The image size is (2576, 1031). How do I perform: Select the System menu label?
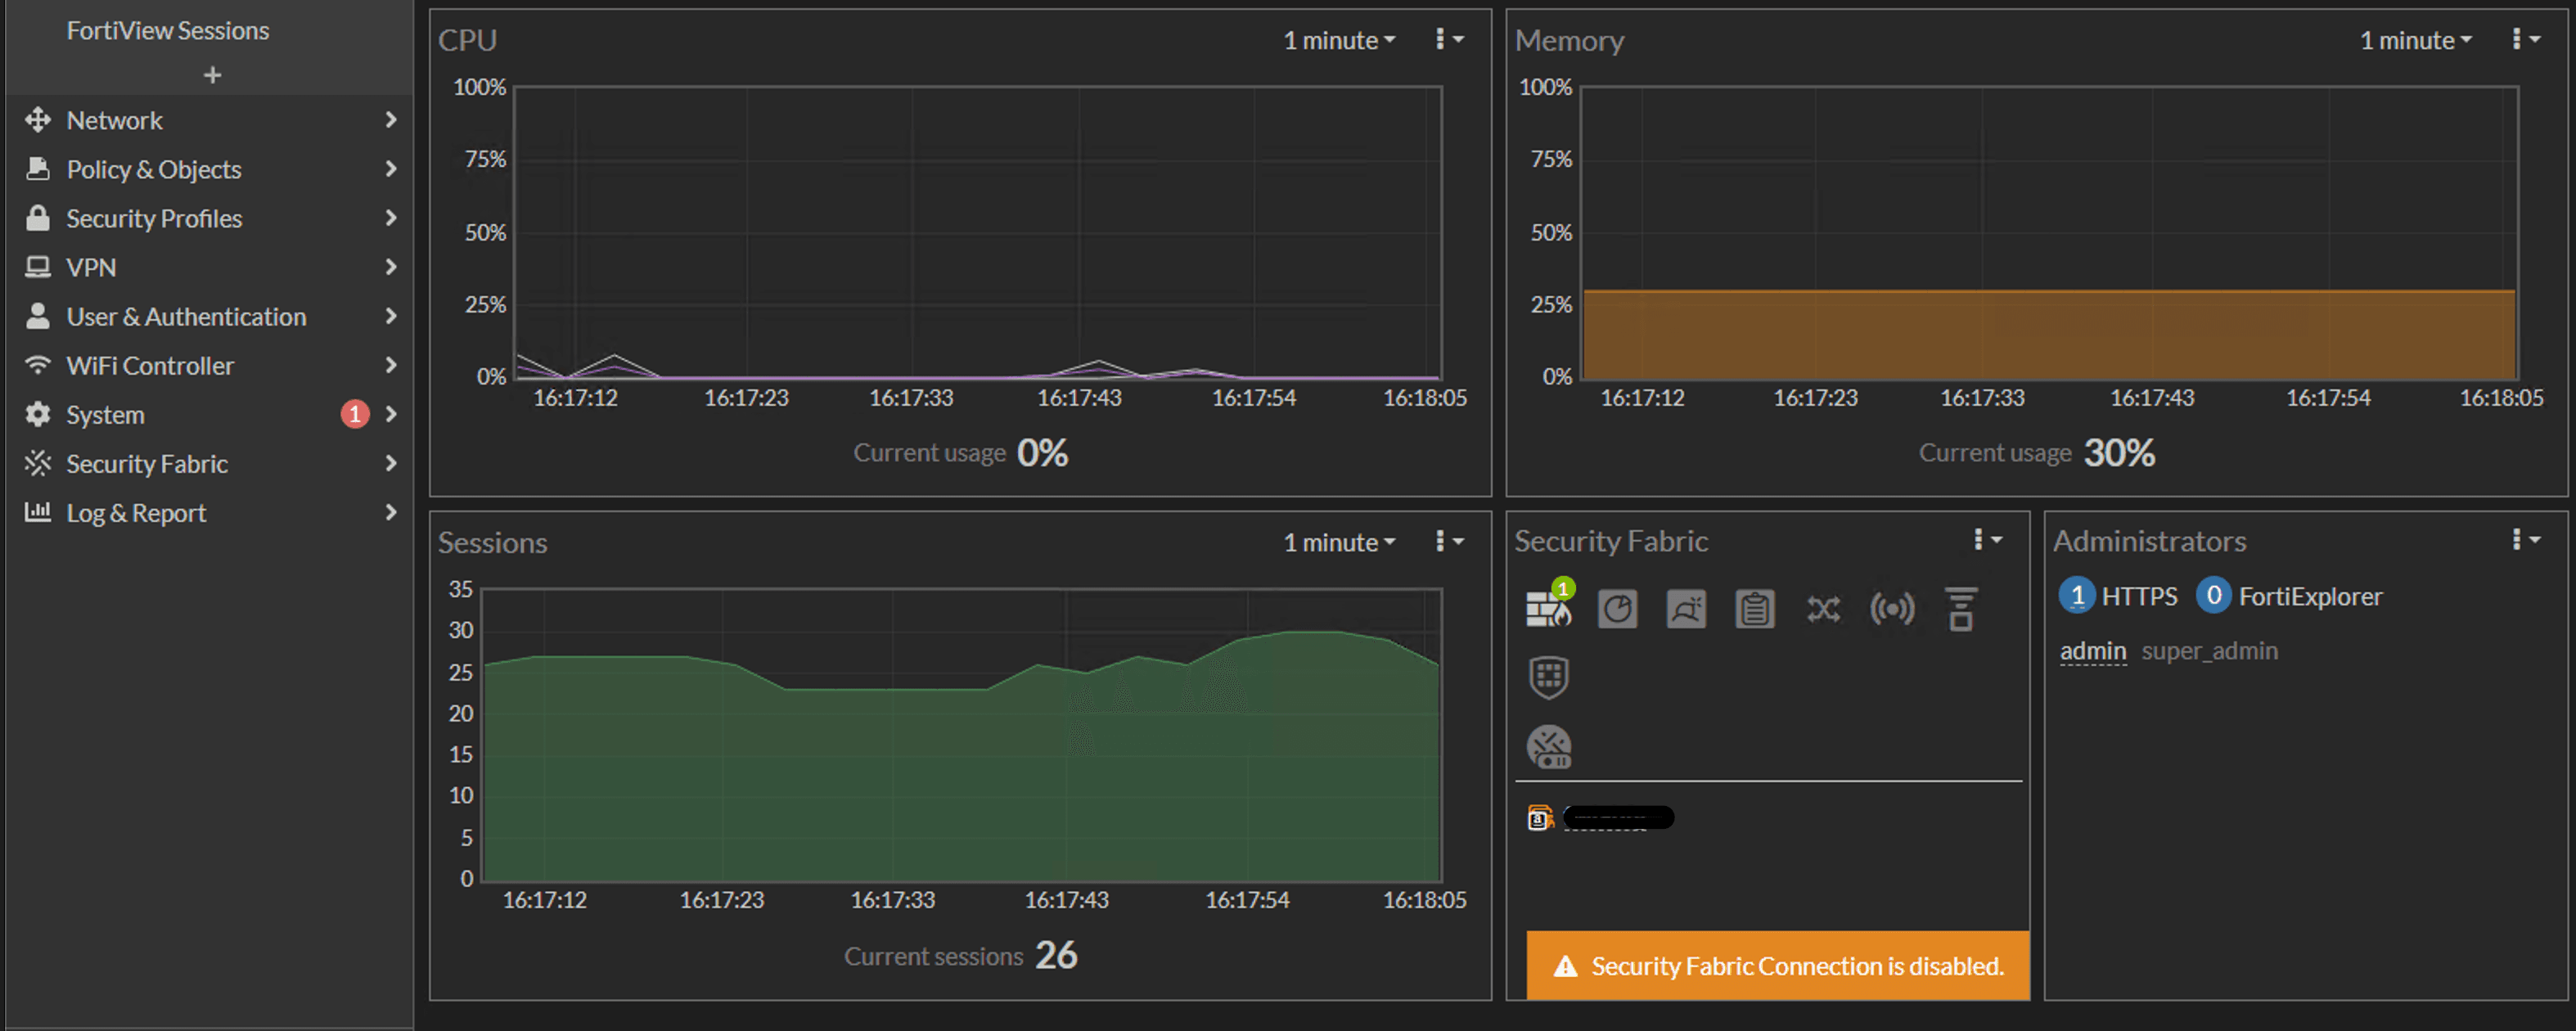point(105,414)
